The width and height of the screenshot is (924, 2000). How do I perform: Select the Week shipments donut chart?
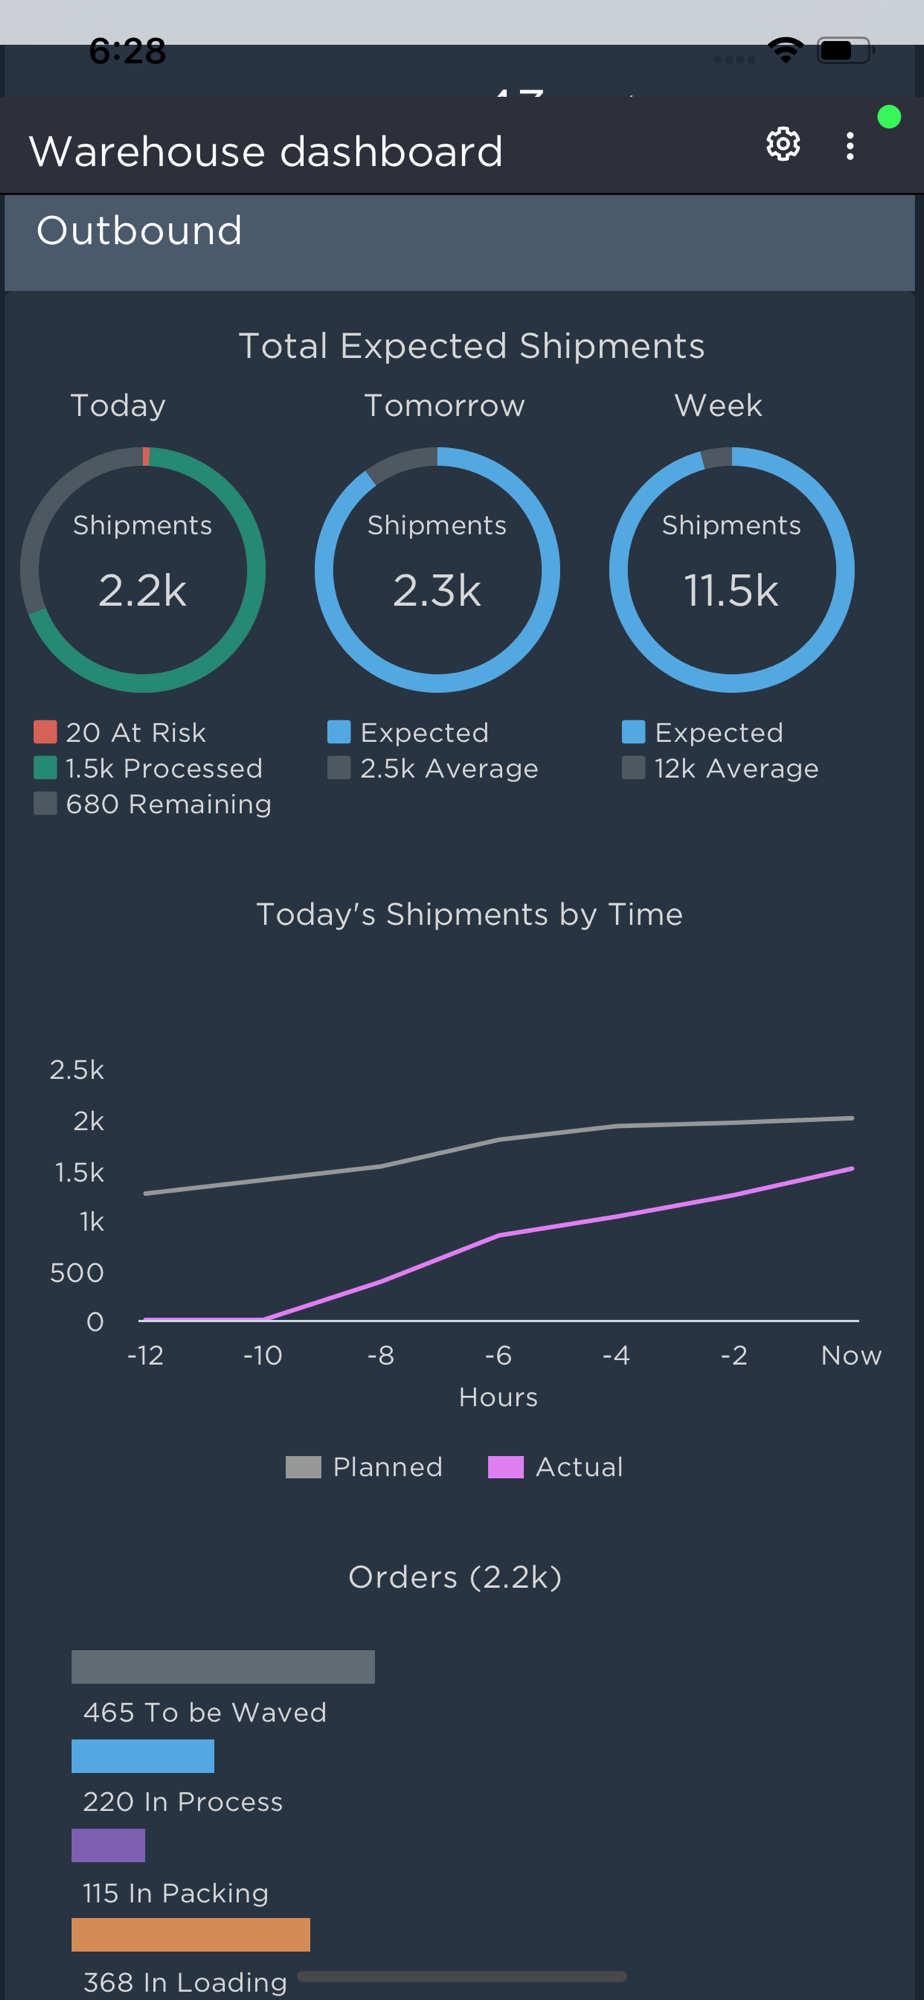point(731,570)
